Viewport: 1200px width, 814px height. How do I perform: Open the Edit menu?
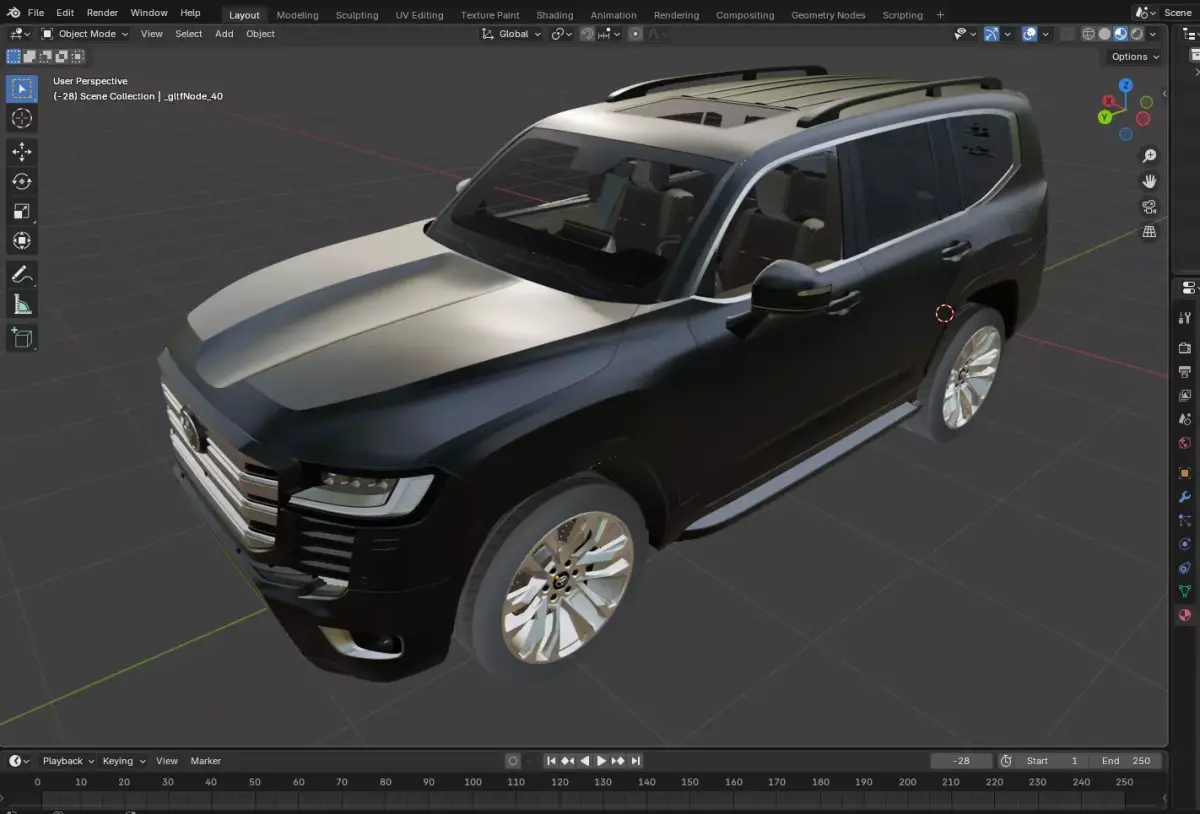click(65, 13)
